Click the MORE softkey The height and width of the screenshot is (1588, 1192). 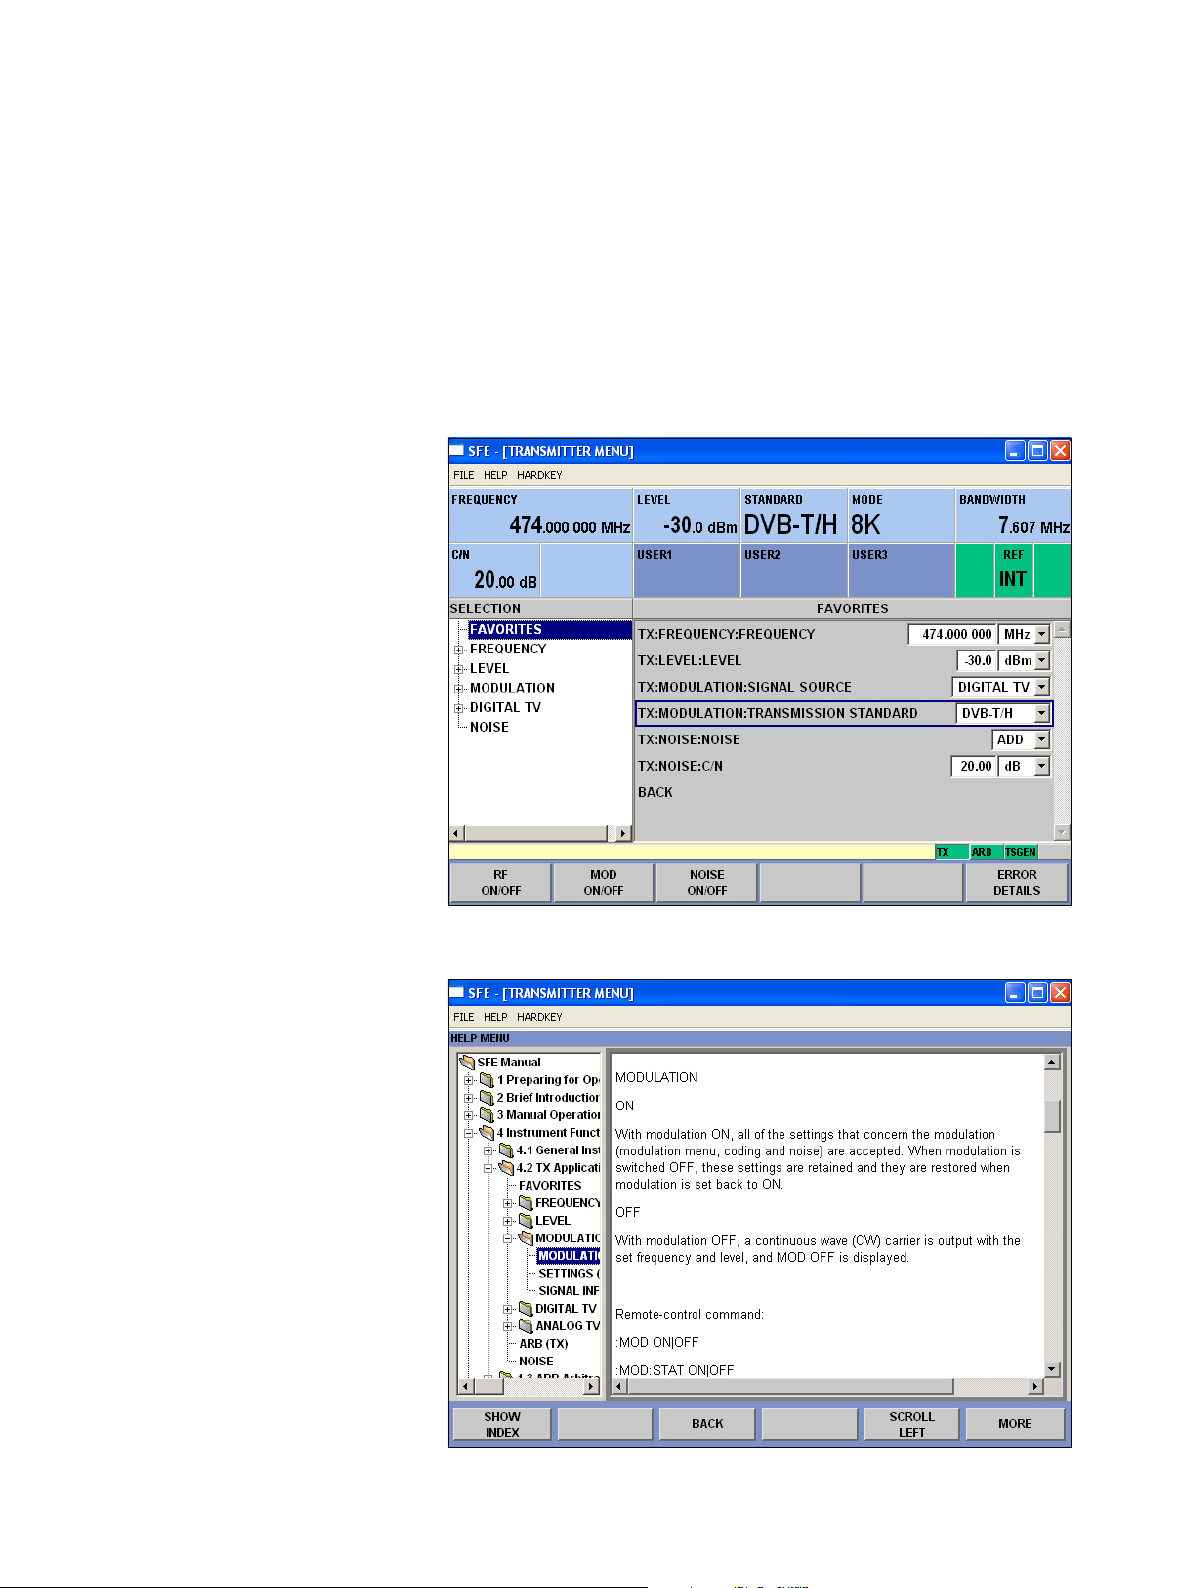tap(1015, 1424)
